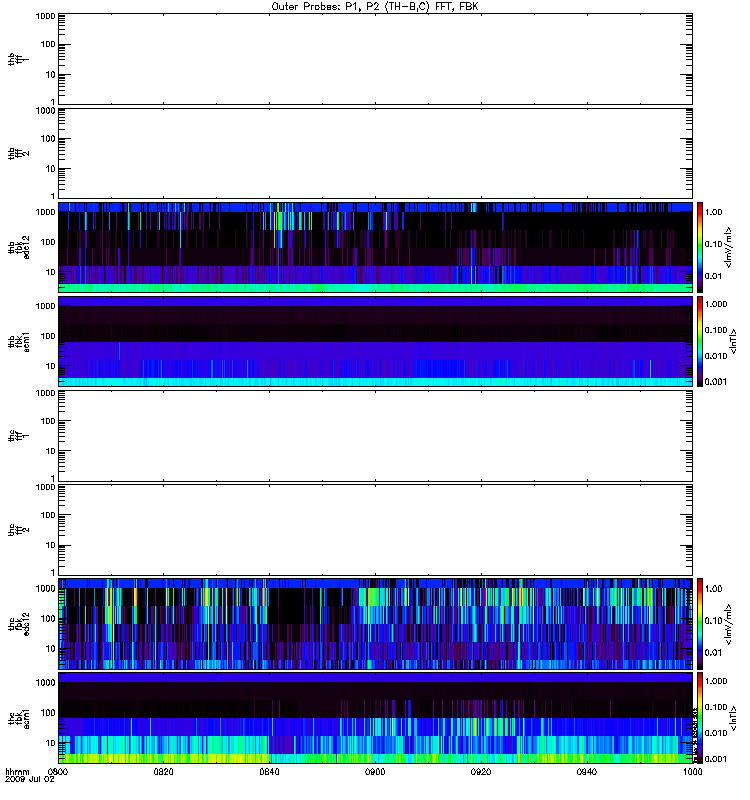Click the '<|mV/m|>' unit label beside thc edc12
The height and width of the screenshot is (800, 750).
[729, 624]
